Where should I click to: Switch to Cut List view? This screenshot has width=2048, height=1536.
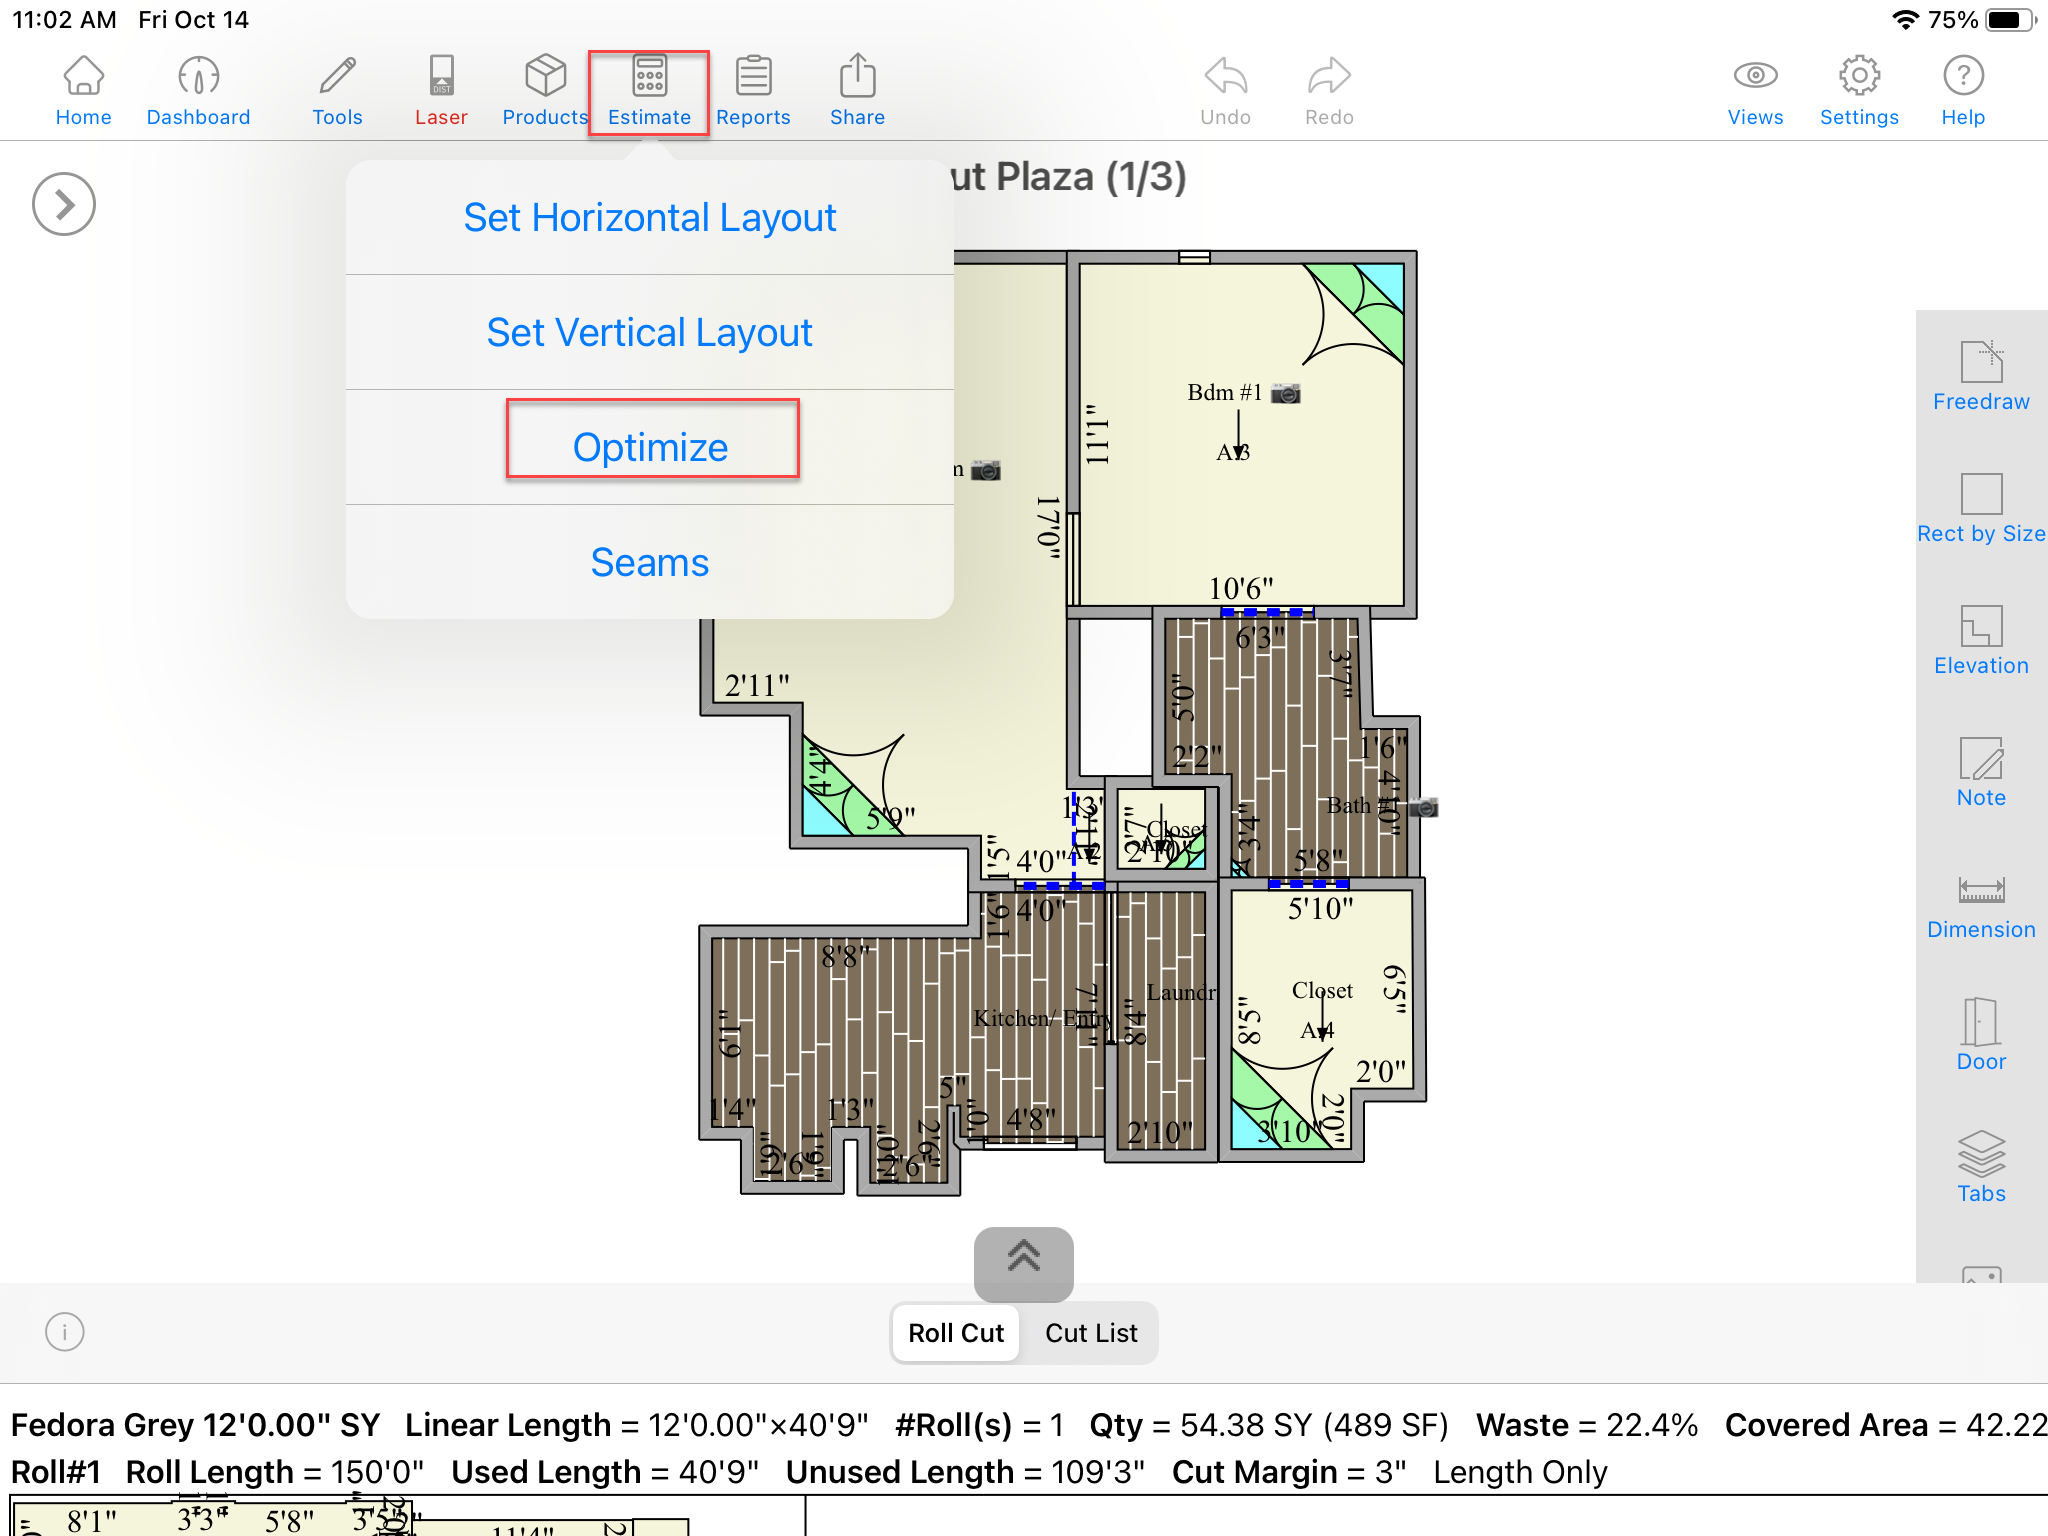pos(1091,1333)
